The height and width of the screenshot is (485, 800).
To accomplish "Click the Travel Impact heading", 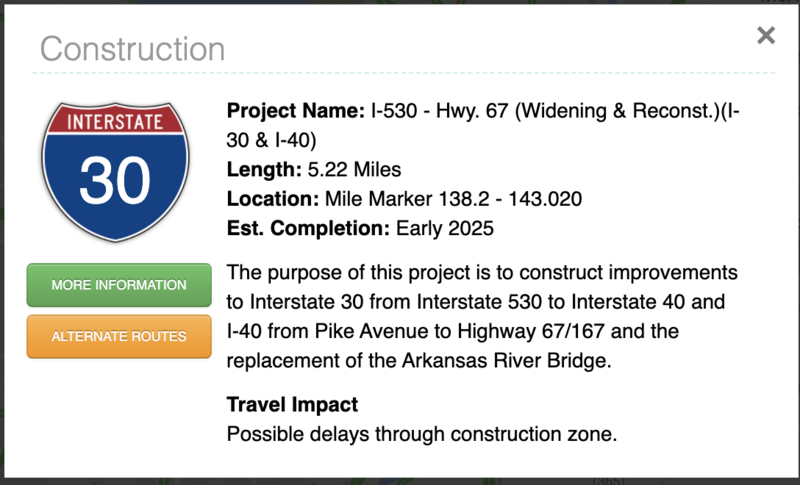I will point(292,405).
